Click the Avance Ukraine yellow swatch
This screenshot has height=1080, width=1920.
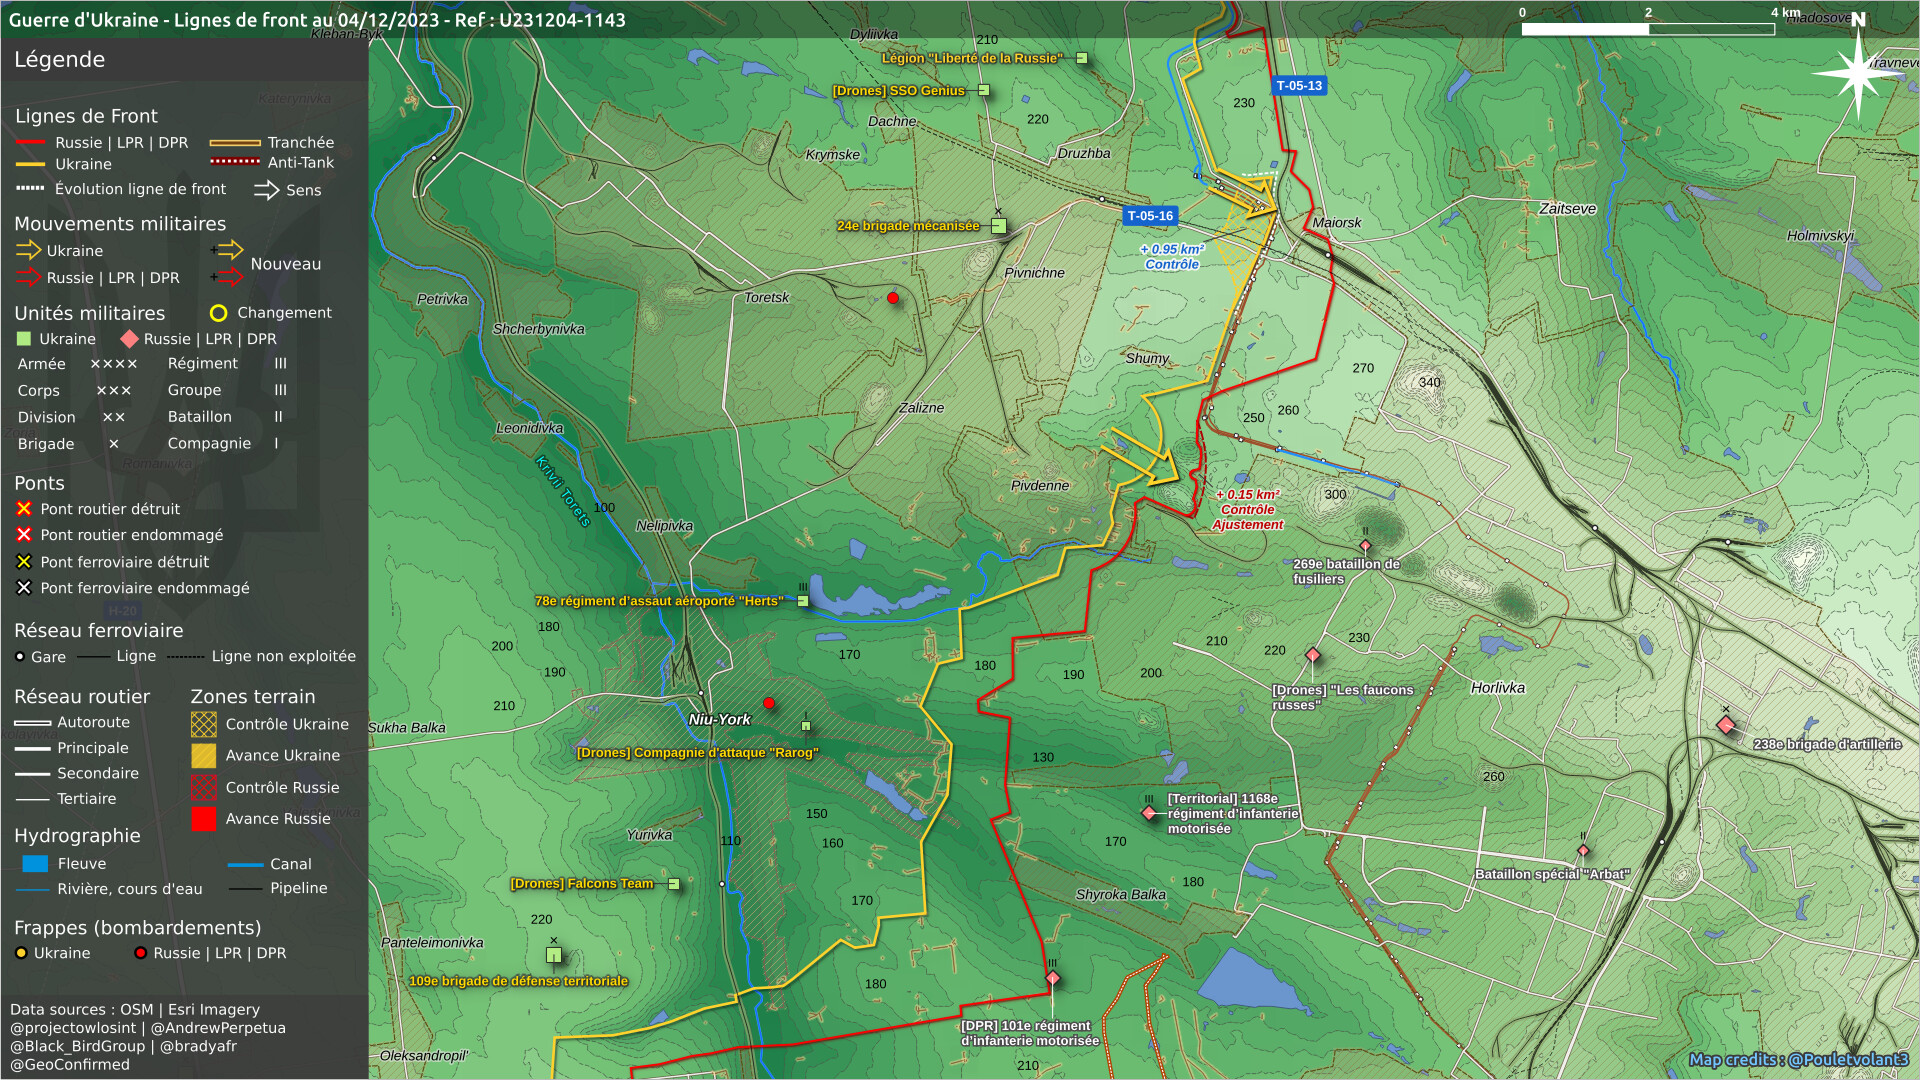tap(203, 756)
